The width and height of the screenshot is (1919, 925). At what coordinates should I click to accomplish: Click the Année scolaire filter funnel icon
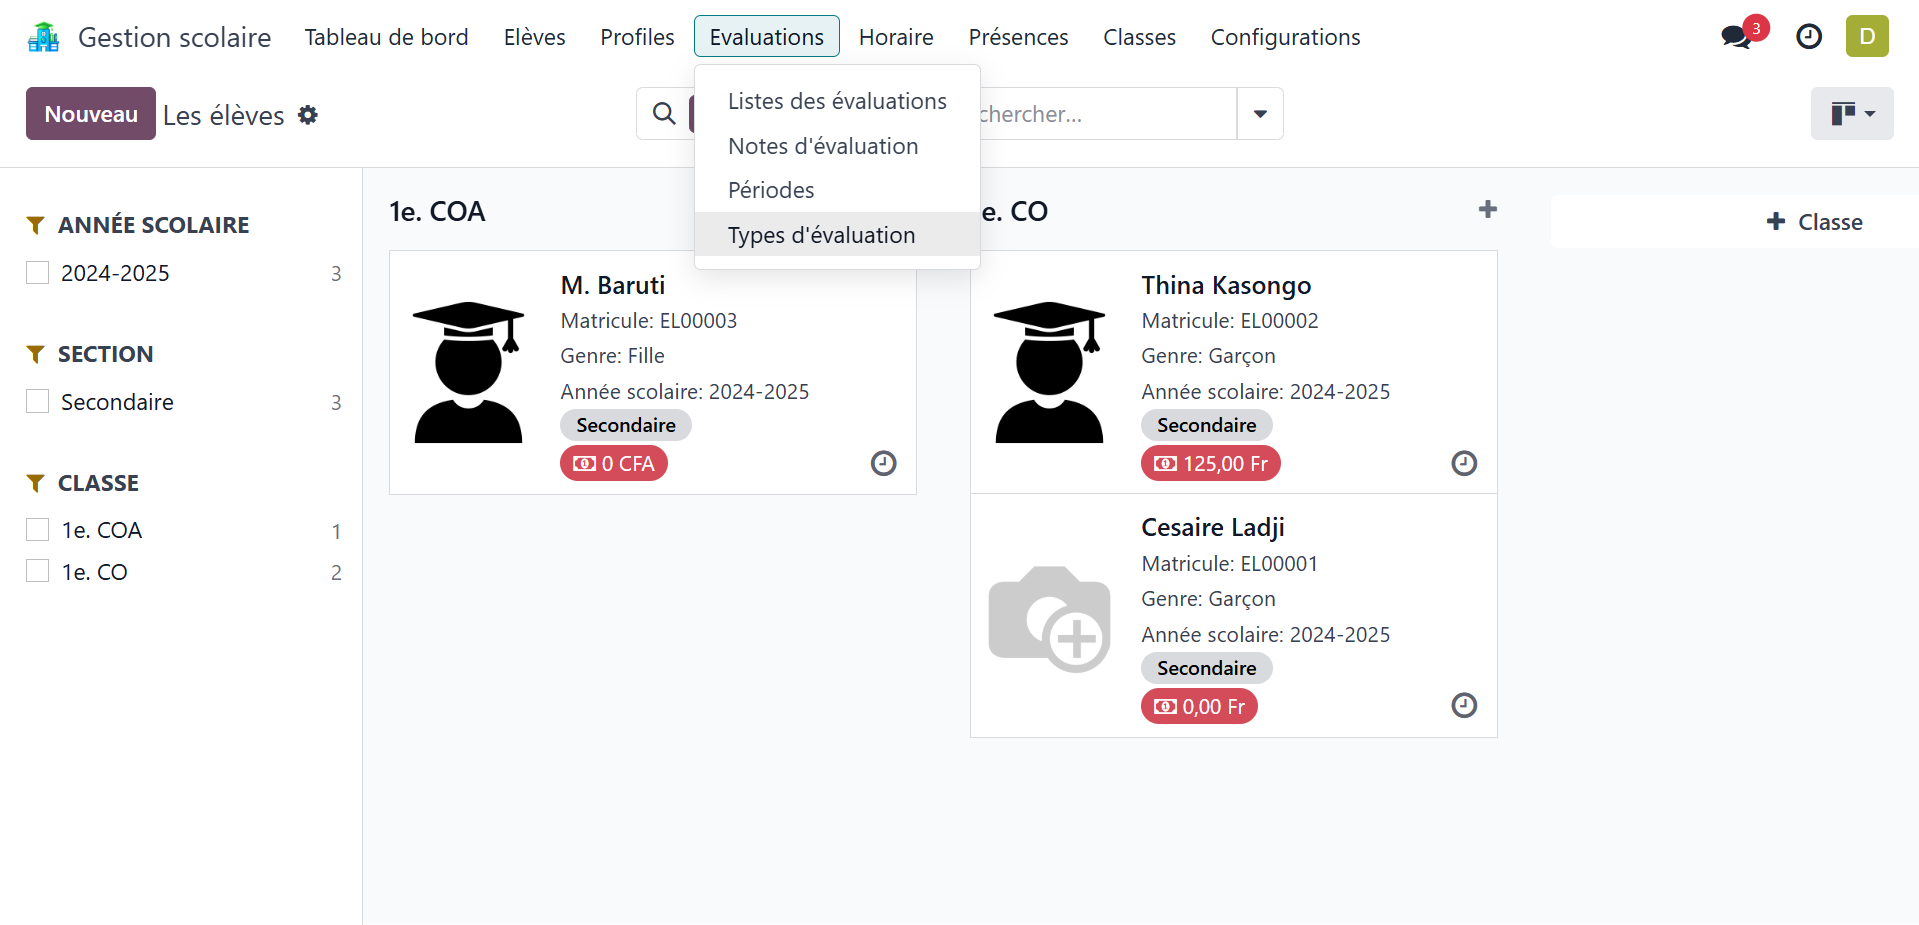[x=36, y=225]
